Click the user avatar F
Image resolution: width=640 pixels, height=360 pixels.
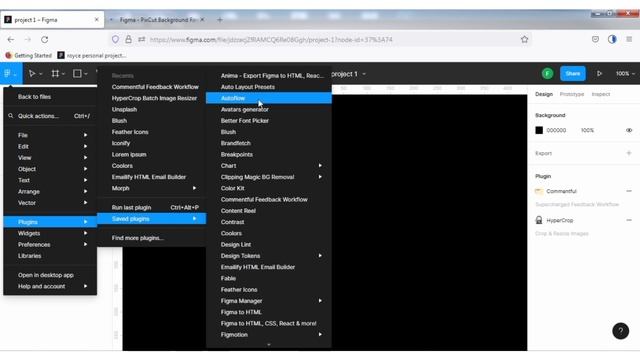(x=547, y=73)
